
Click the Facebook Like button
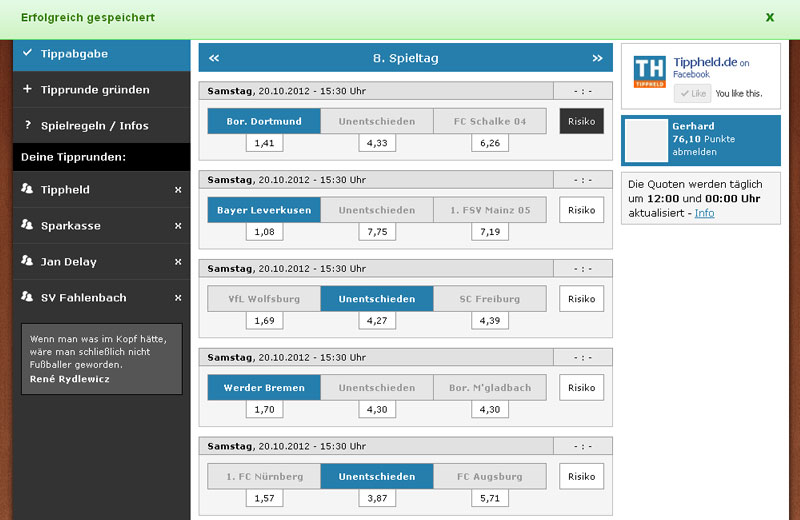pos(692,93)
